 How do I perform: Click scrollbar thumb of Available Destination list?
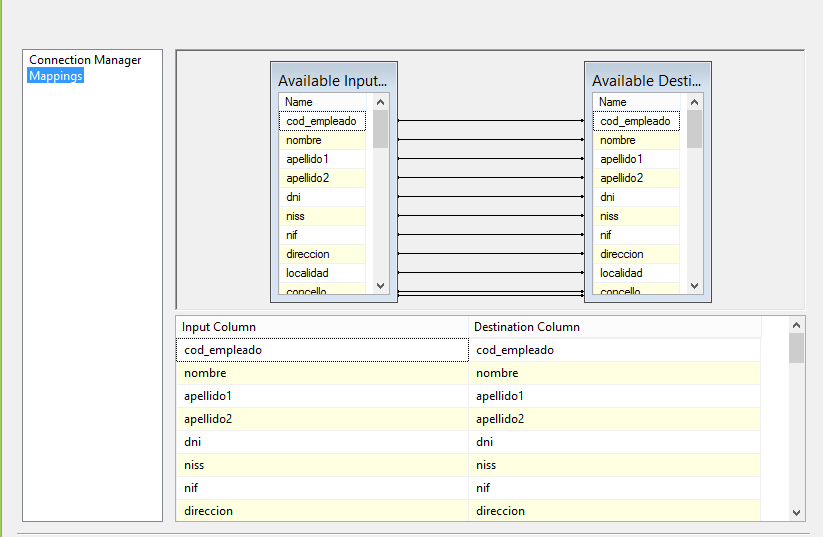click(694, 129)
